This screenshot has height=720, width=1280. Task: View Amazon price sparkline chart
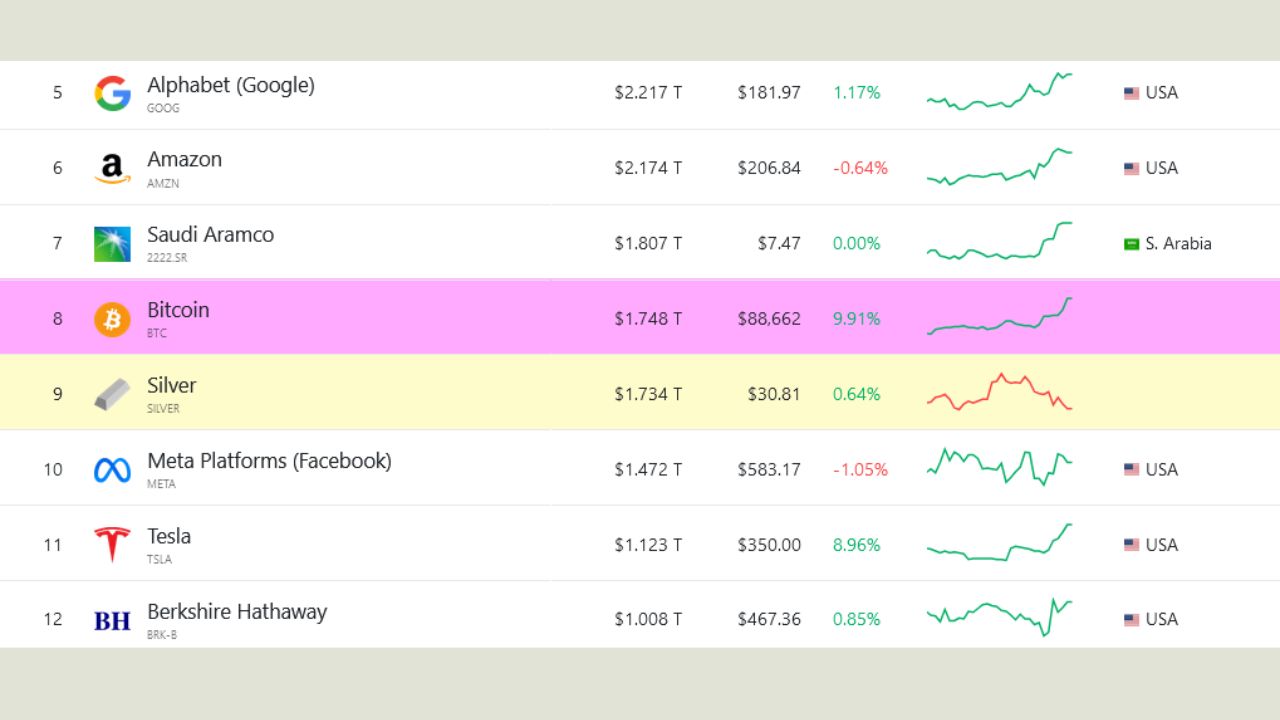point(999,167)
